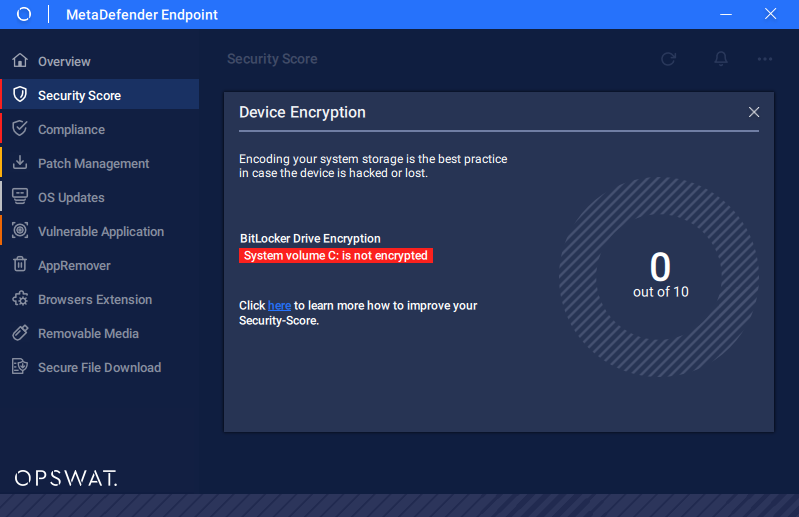
Task: Select the Security Score shield icon
Action: (x=20, y=94)
